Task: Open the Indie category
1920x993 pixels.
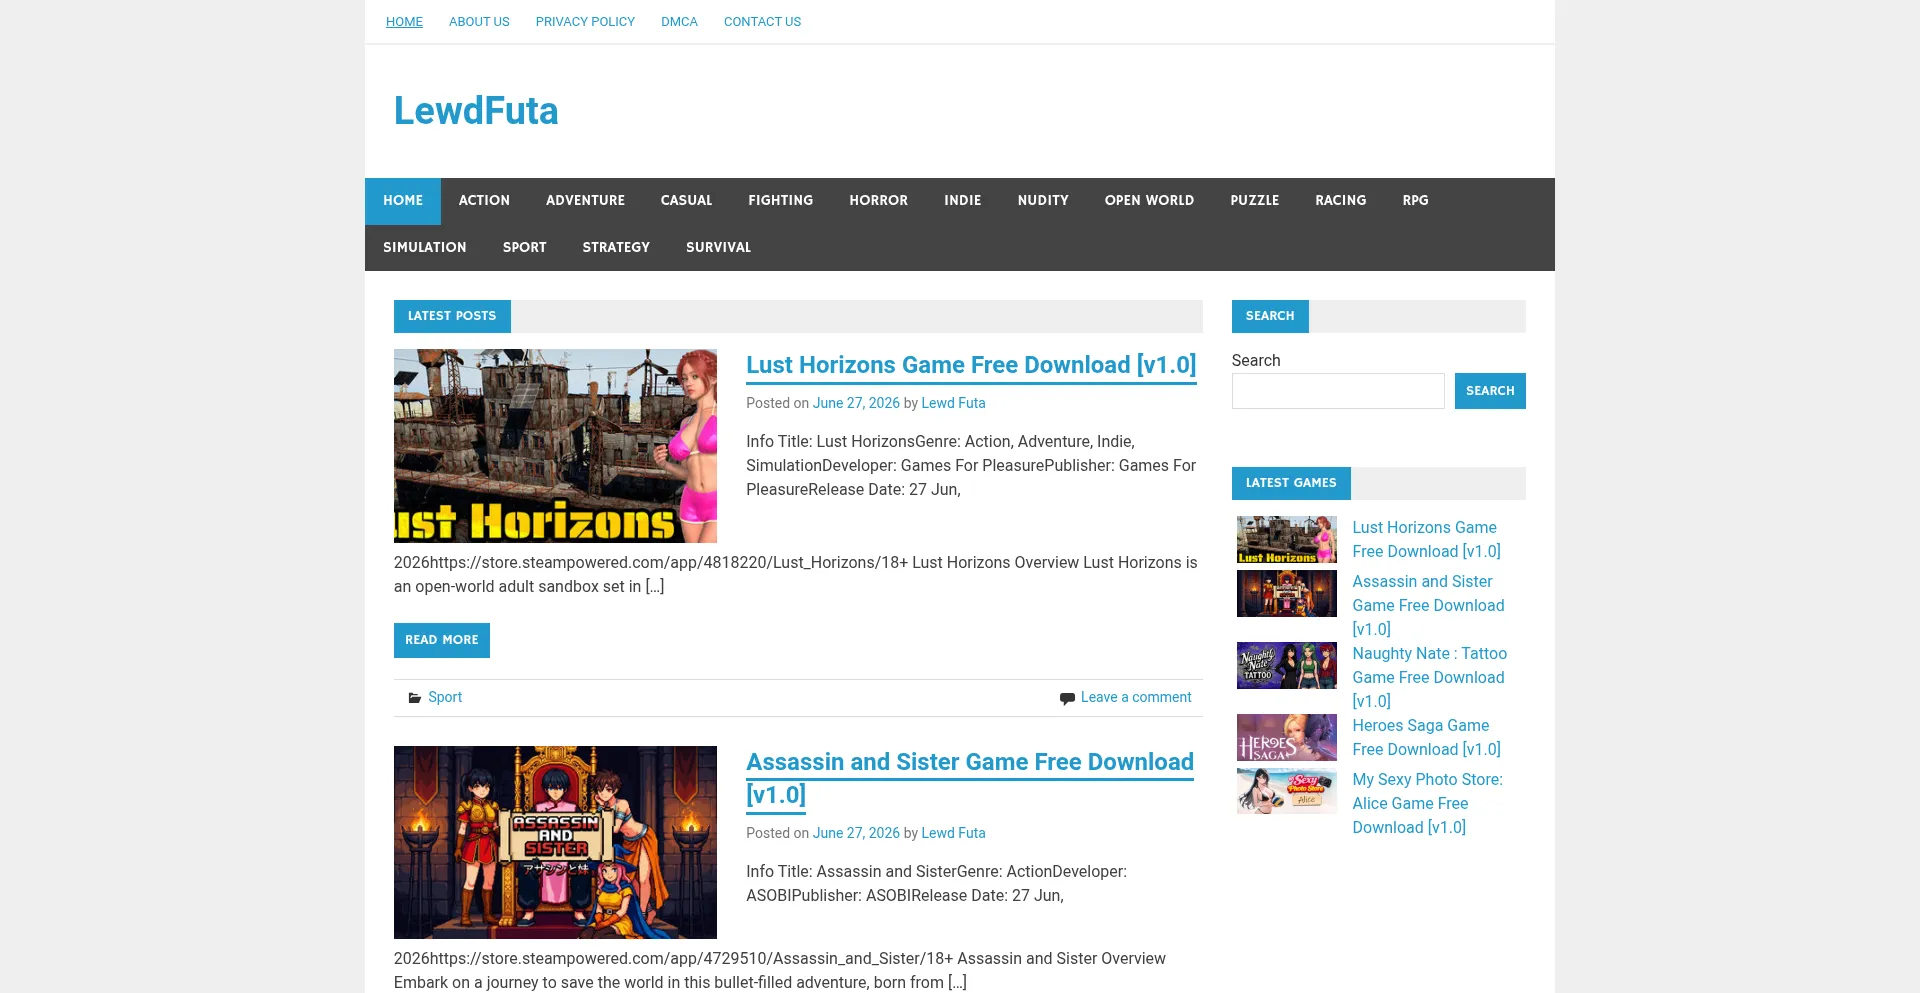Action: pos(962,201)
